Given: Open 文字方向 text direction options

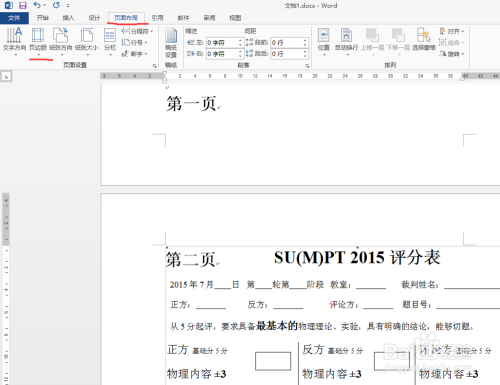Looking at the screenshot, I should [14, 41].
